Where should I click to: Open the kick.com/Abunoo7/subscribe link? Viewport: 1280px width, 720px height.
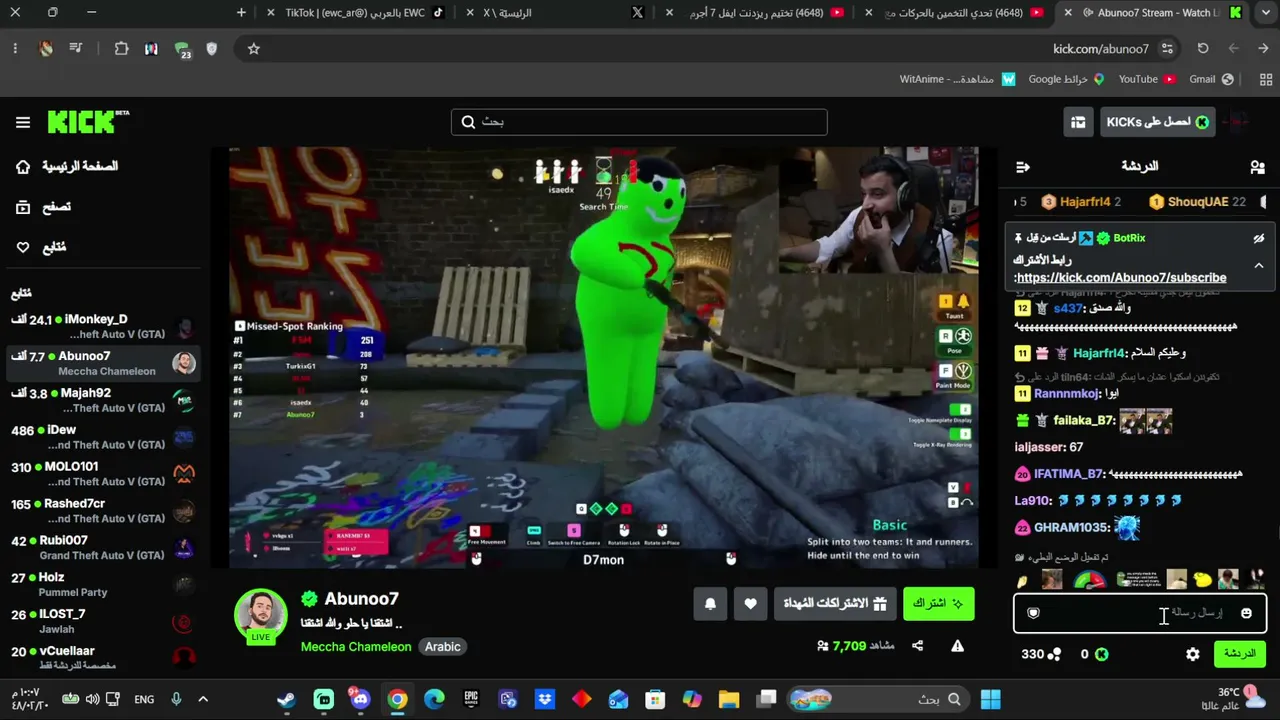[1121, 277]
